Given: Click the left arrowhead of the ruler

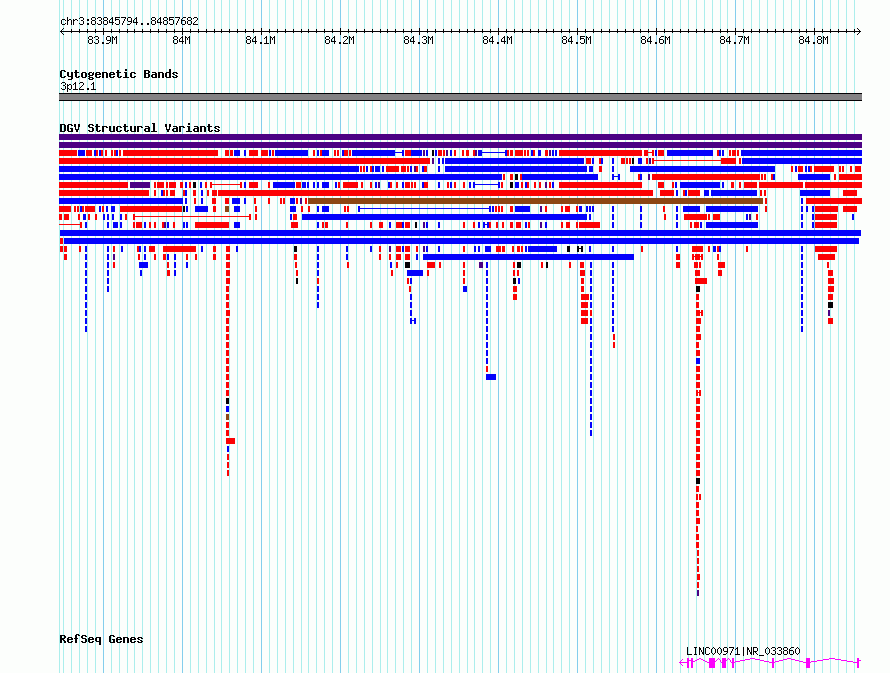Looking at the screenshot, I should point(62,31).
